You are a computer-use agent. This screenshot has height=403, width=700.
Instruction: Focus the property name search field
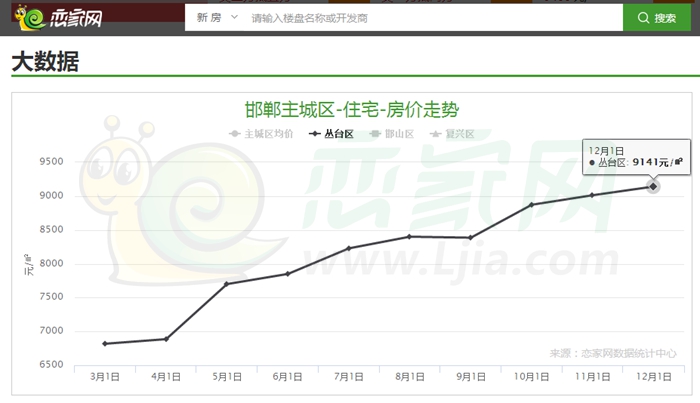coord(433,18)
